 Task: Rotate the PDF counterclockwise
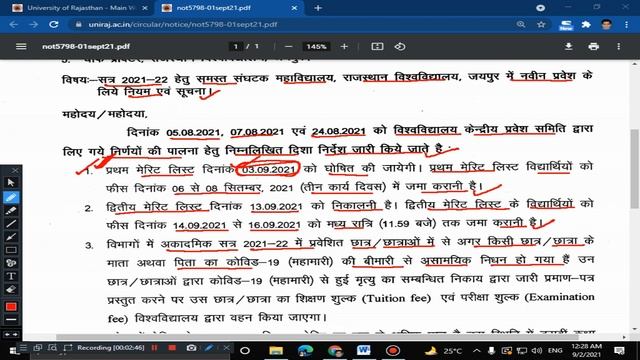pyautogui.click(x=400, y=47)
